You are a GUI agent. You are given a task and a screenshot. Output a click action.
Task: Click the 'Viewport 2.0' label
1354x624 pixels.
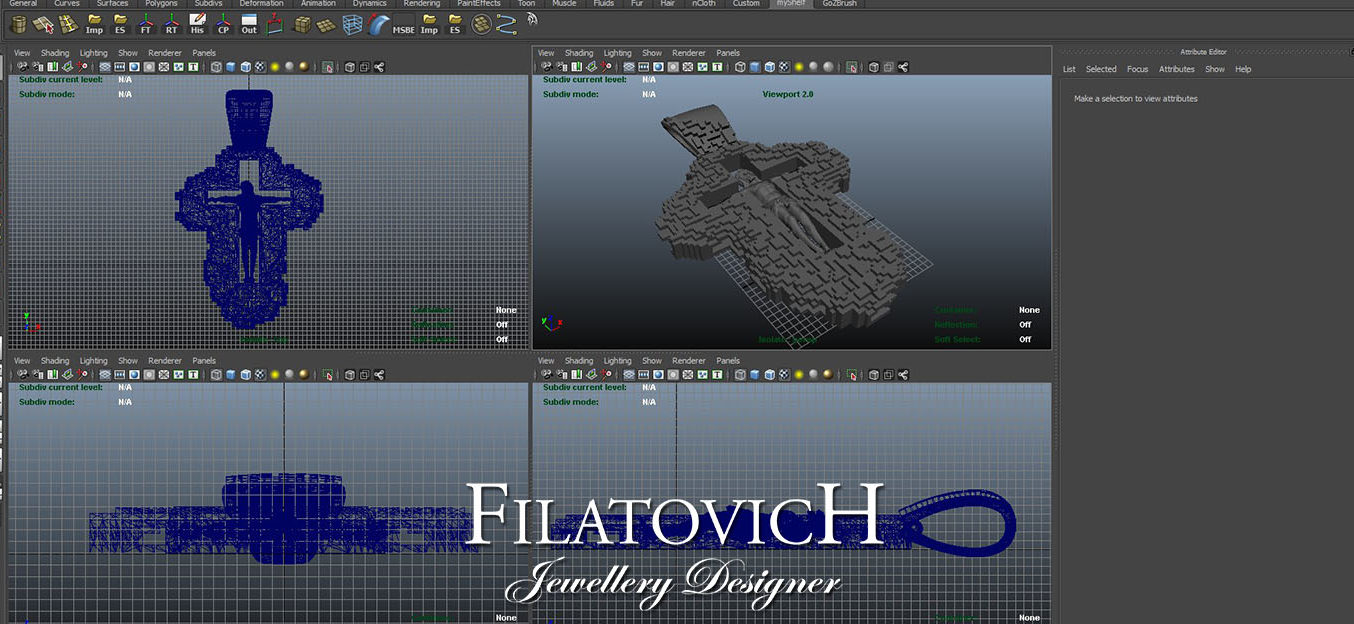pos(789,94)
